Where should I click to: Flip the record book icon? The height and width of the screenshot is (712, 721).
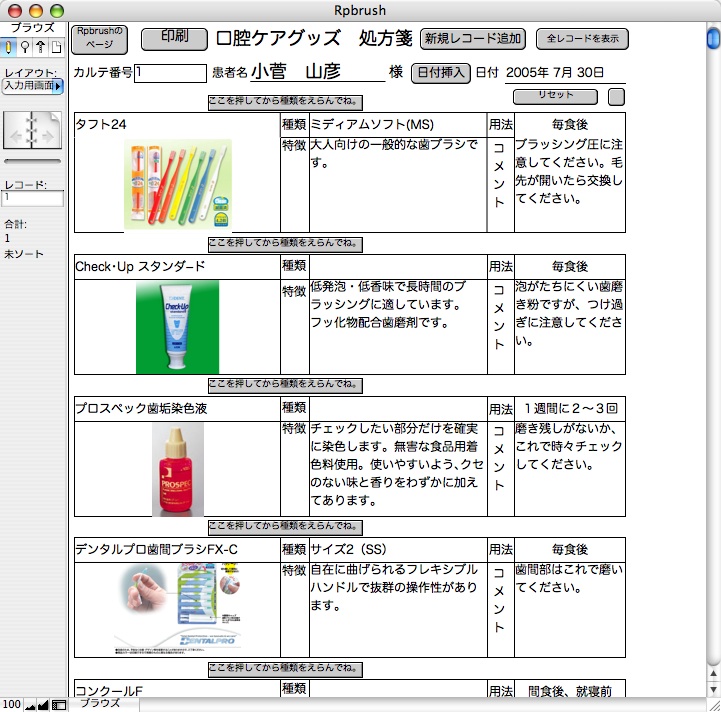[x=32, y=130]
